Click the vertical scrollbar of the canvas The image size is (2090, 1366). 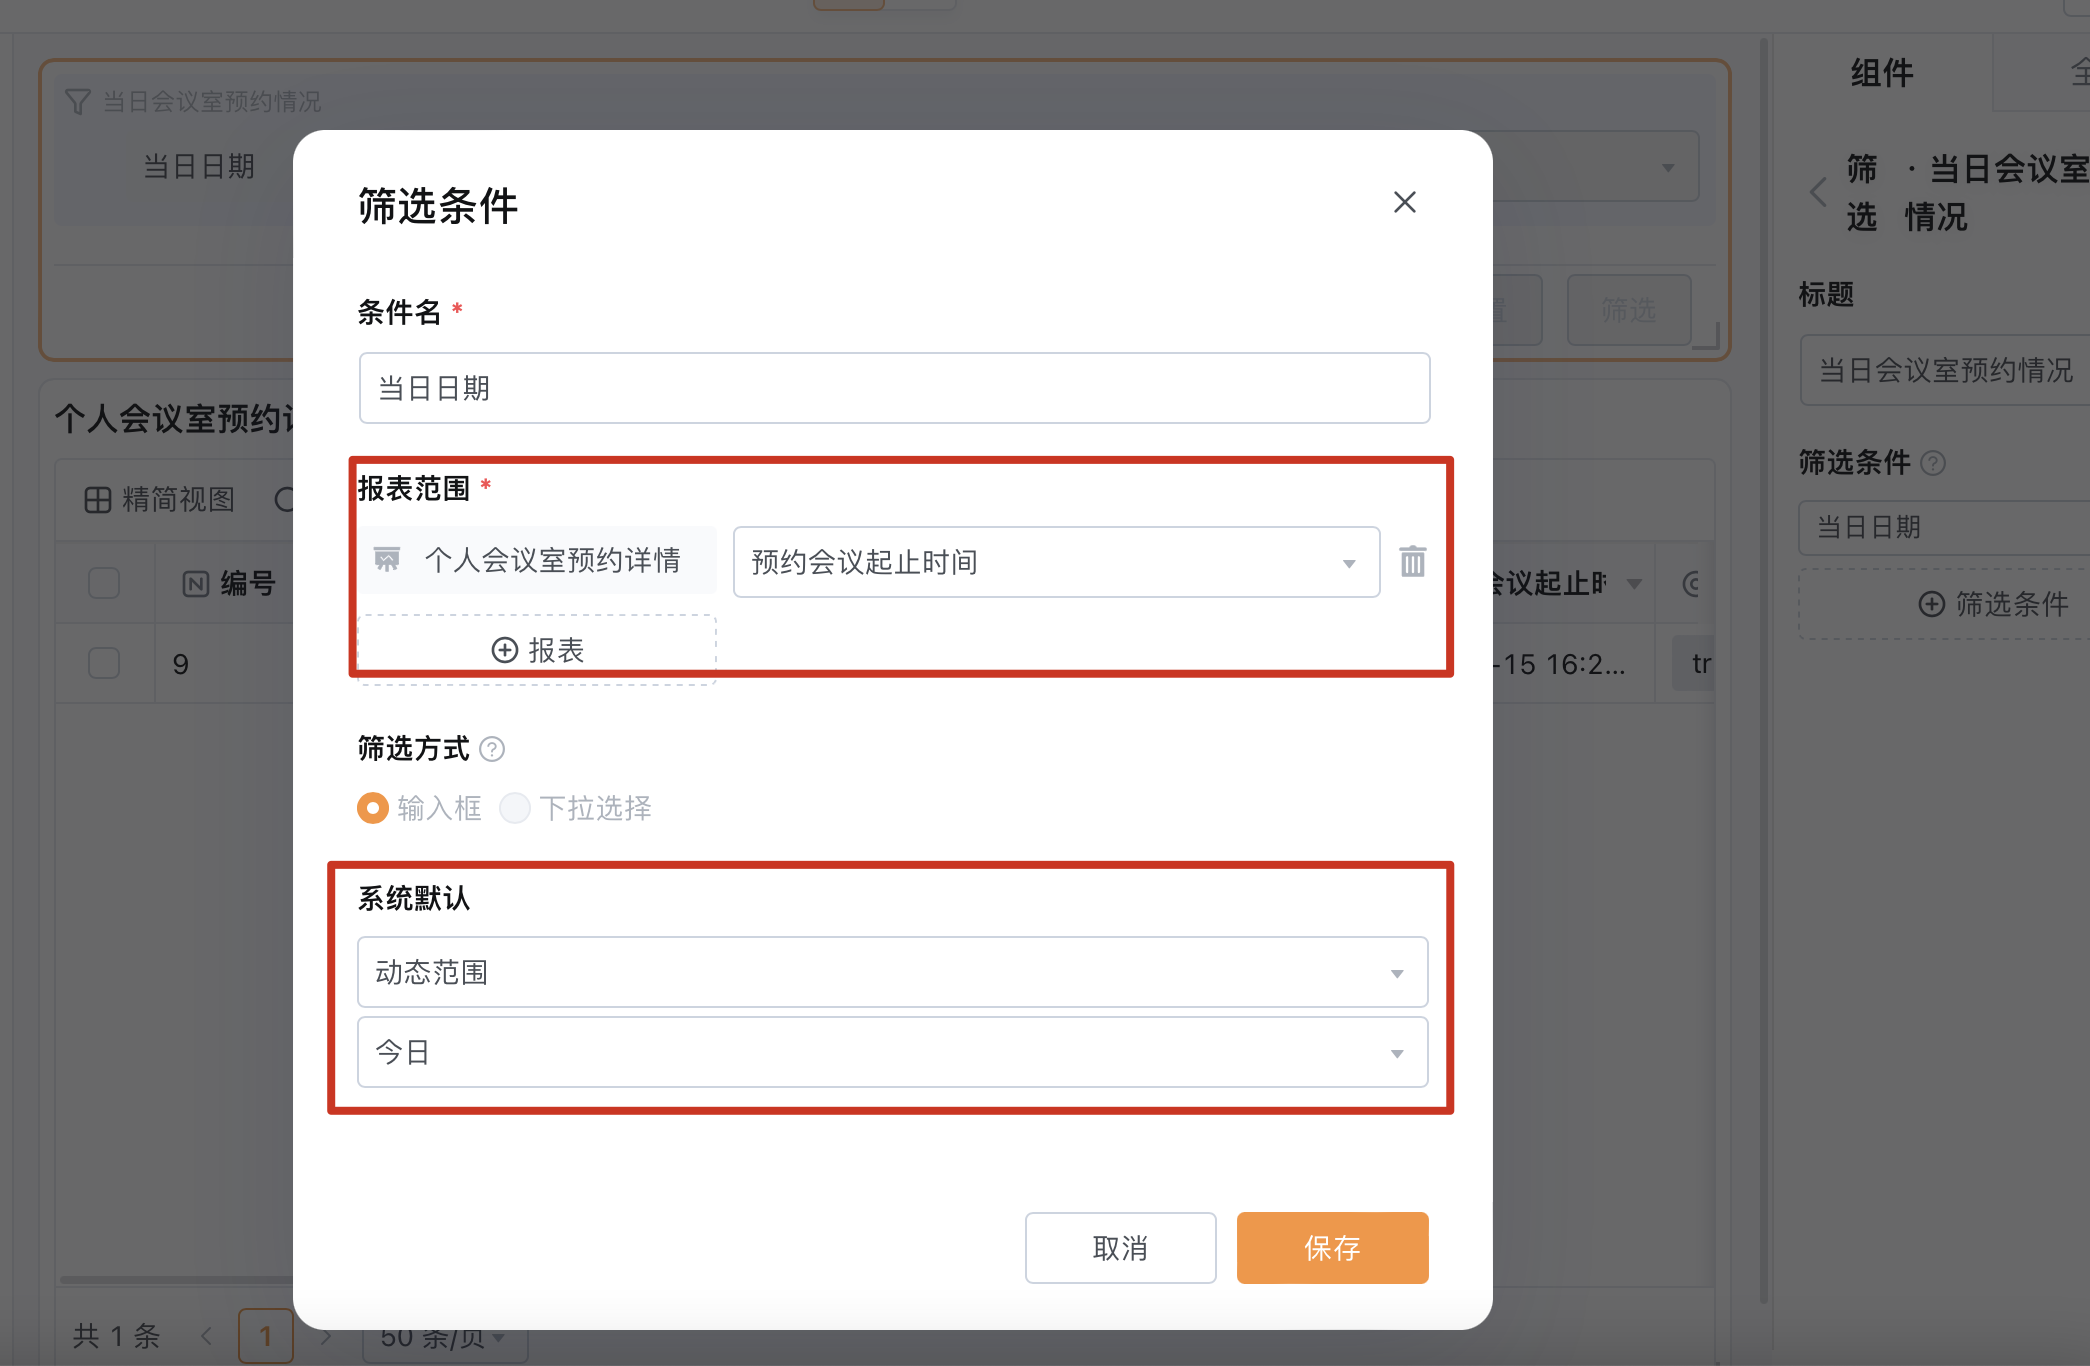[1764, 670]
